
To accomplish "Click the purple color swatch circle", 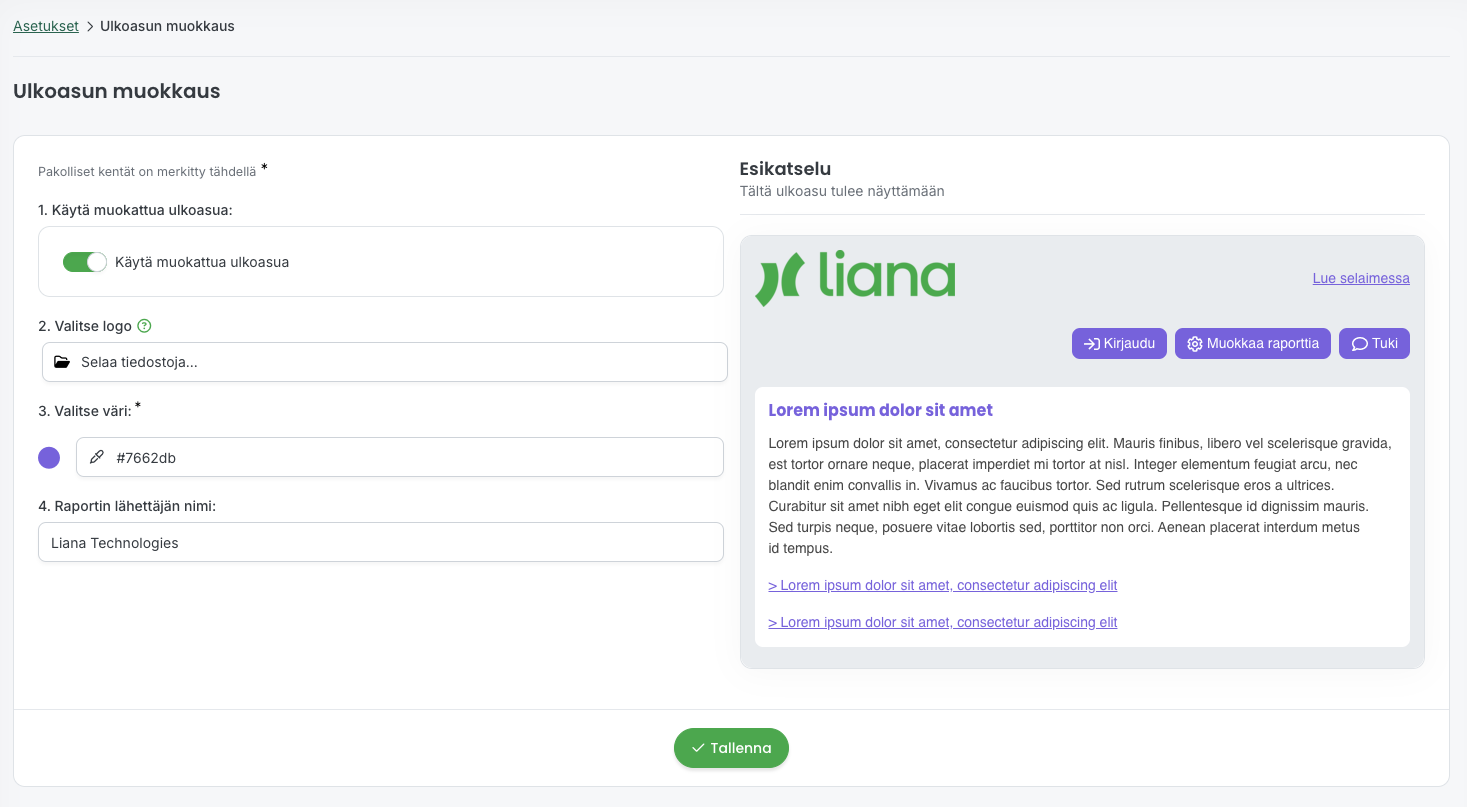I will click(49, 458).
